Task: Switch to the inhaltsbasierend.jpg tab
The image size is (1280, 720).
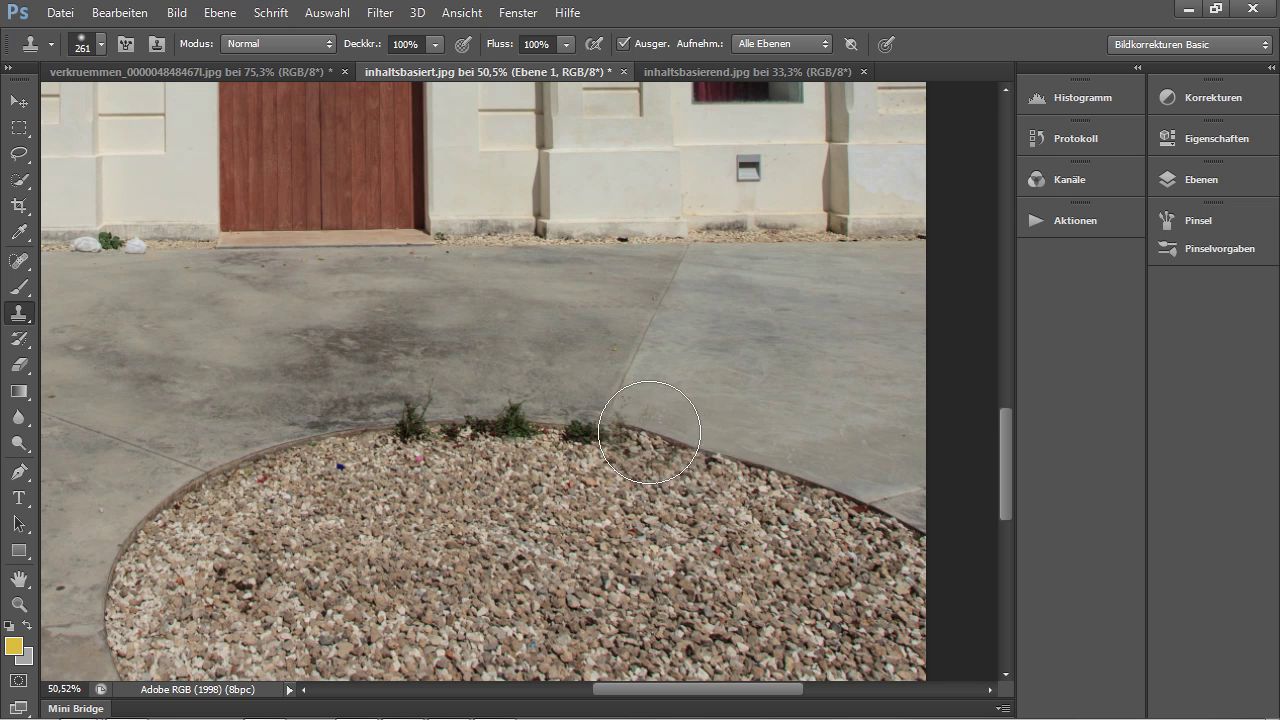Action: click(x=747, y=72)
